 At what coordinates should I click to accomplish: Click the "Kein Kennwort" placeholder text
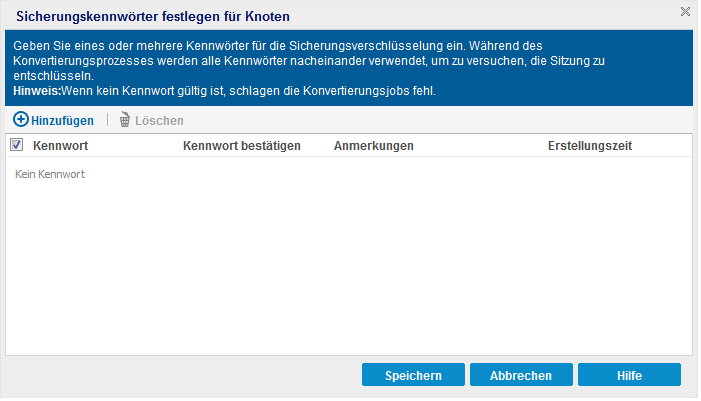(50, 174)
